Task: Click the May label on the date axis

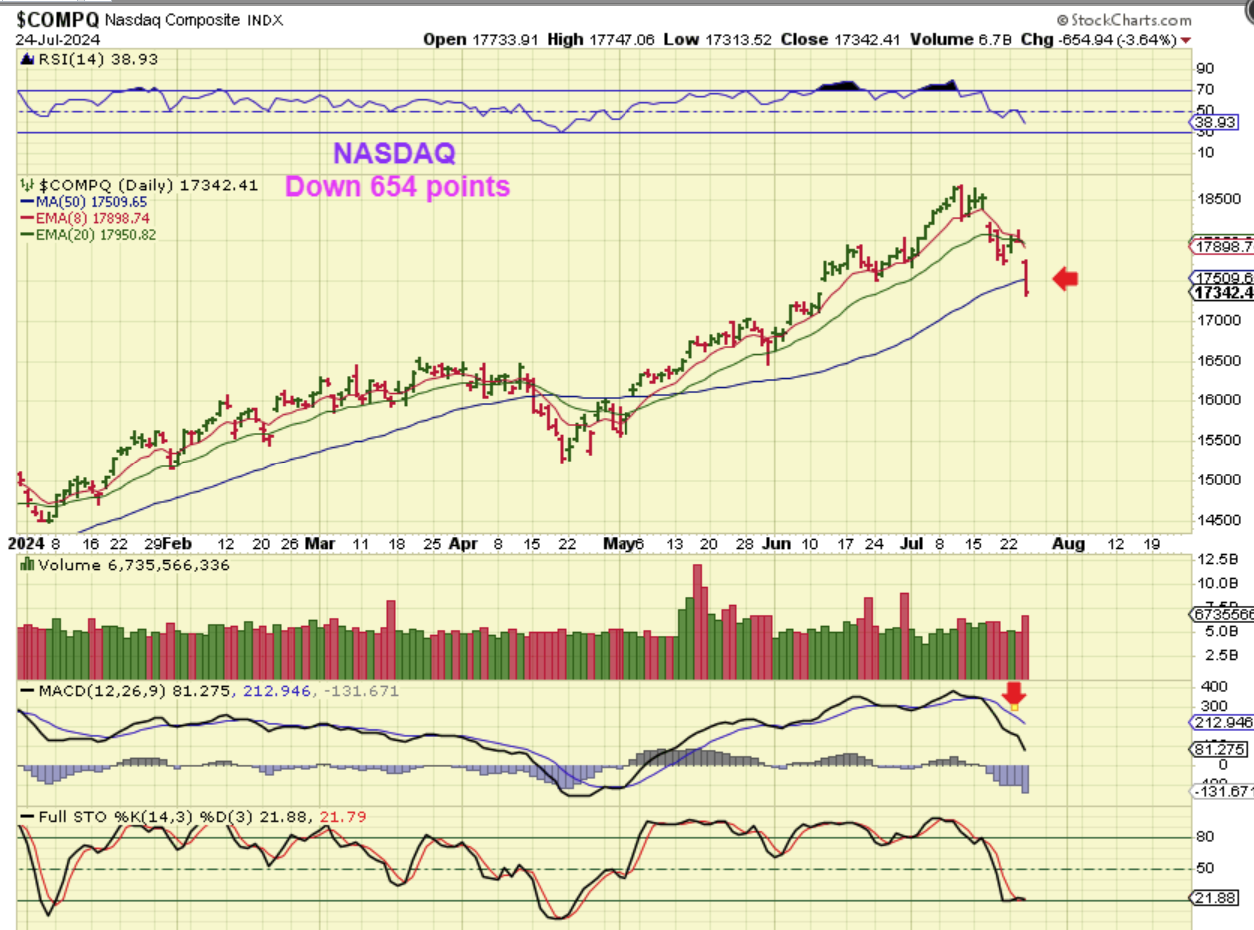Action: point(619,543)
